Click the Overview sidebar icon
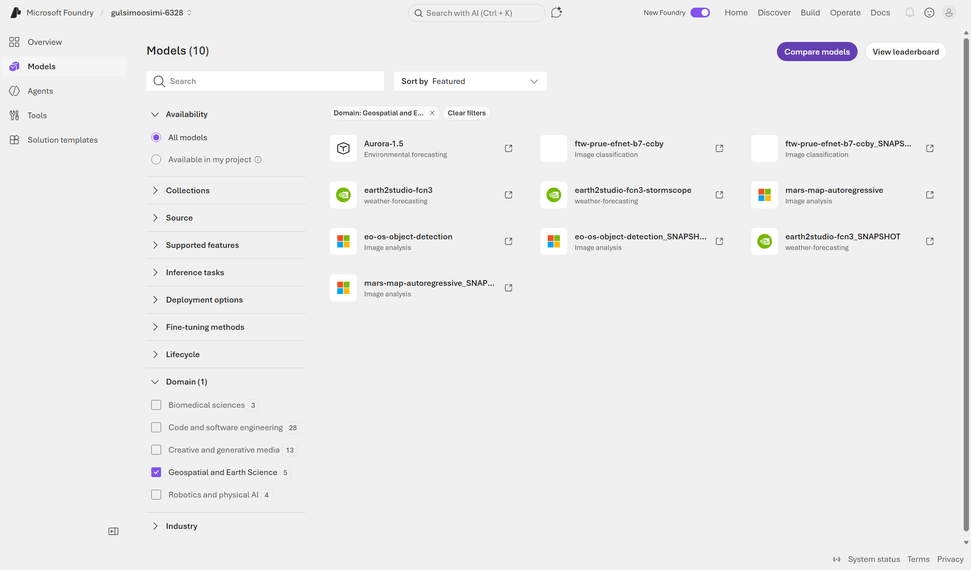 coord(14,42)
